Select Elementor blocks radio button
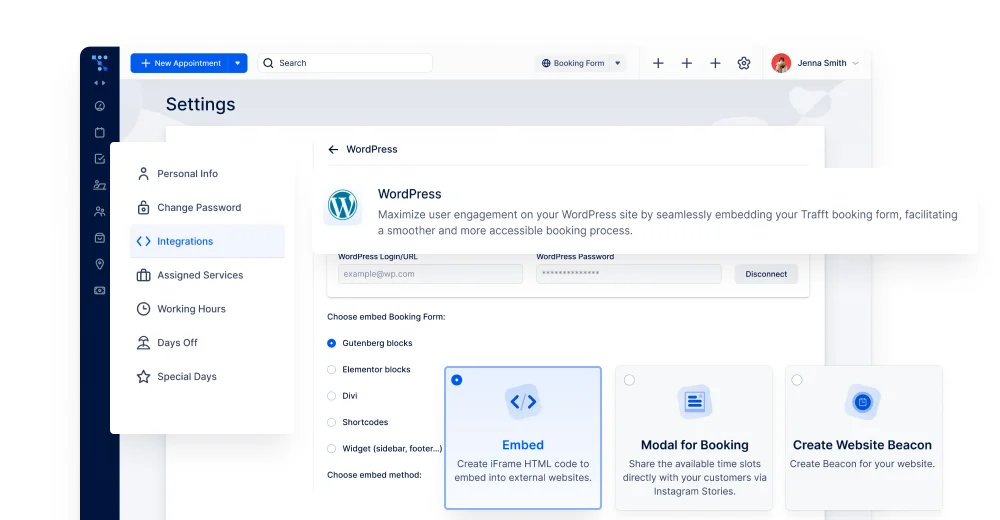Screen dimensions: 1000x520 [x=332, y=369]
